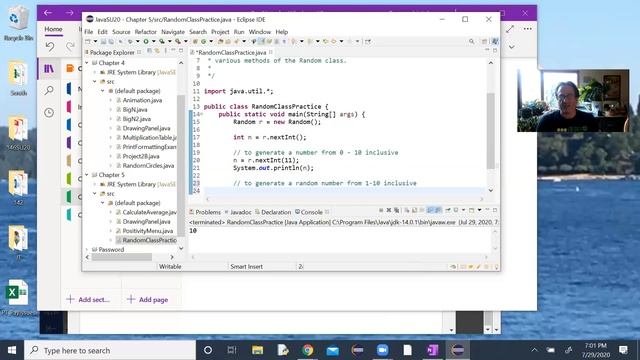The height and width of the screenshot is (360, 640).
Task: Open File Explorer from the taskbar
Action: pyautogui.click(x=258, y=350)
